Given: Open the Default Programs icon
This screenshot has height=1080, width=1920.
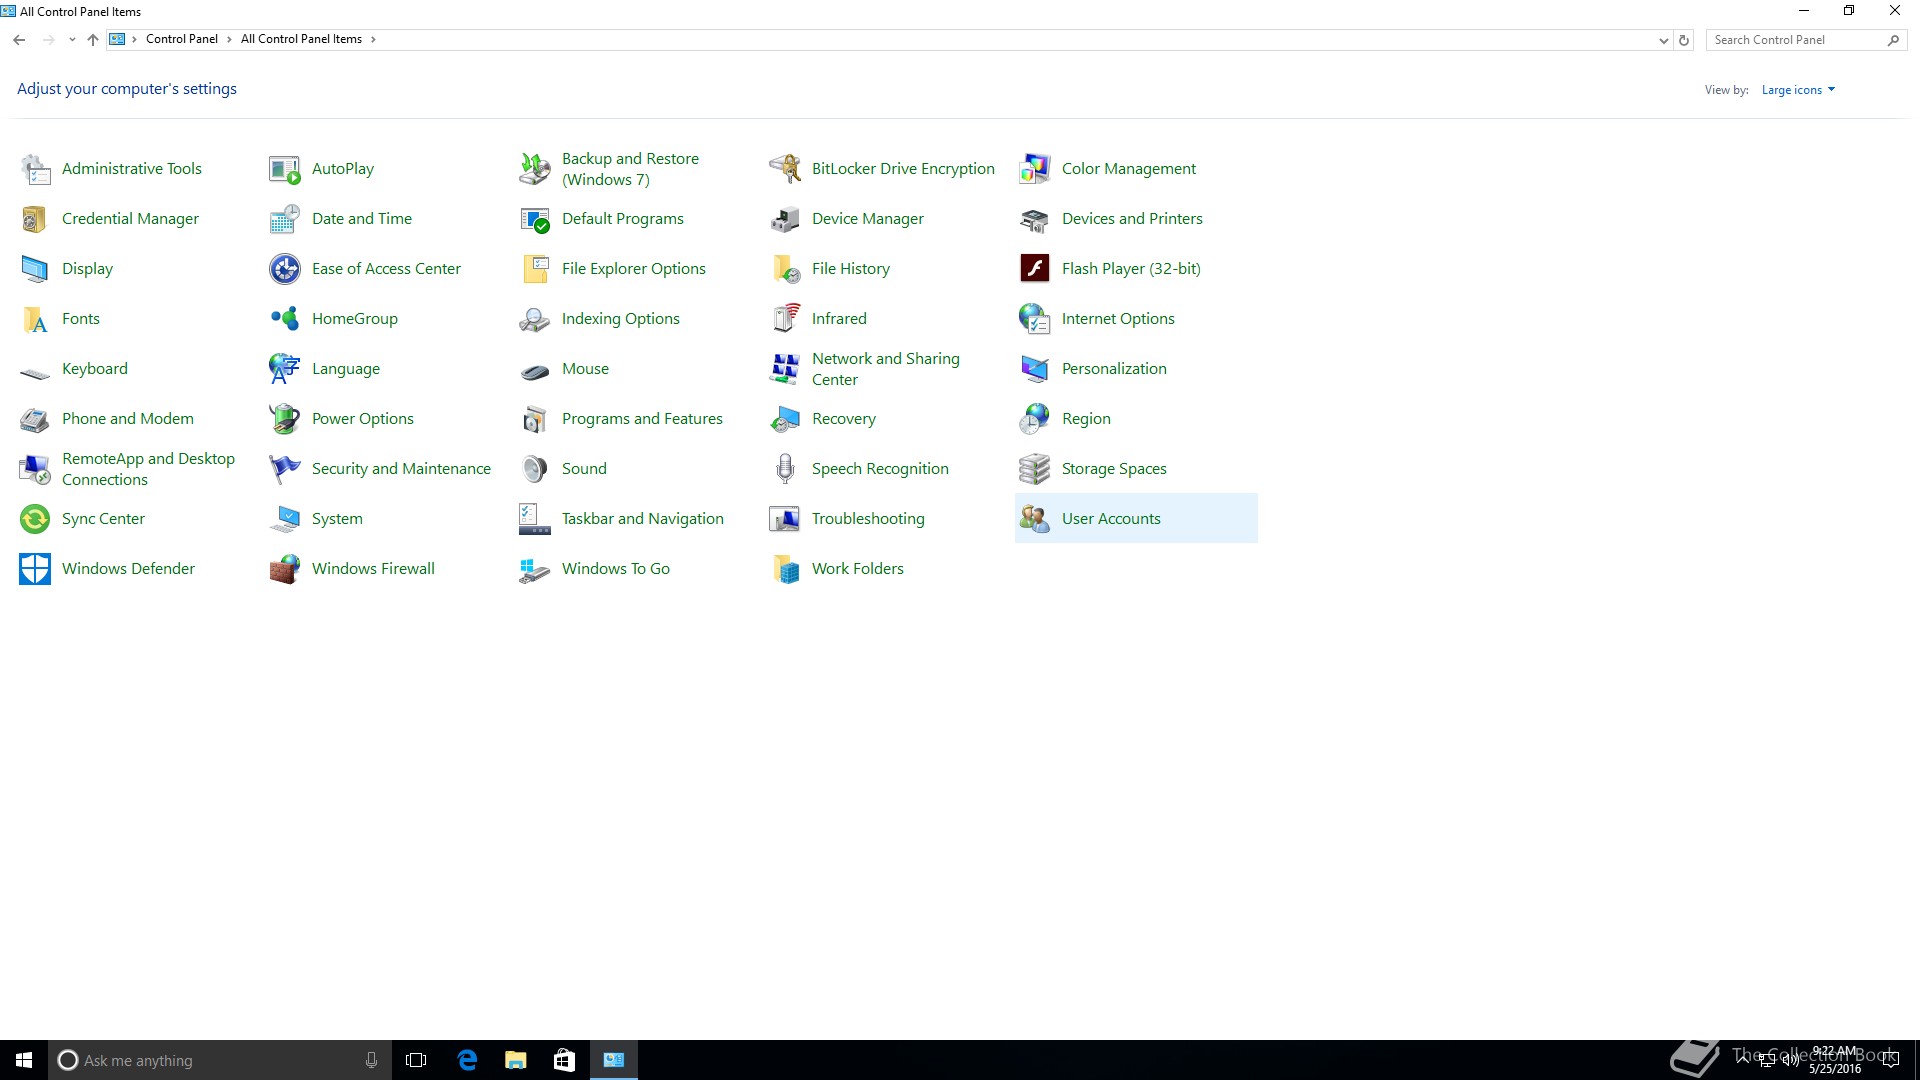Looking at the screenshot, I should (535, 219).
